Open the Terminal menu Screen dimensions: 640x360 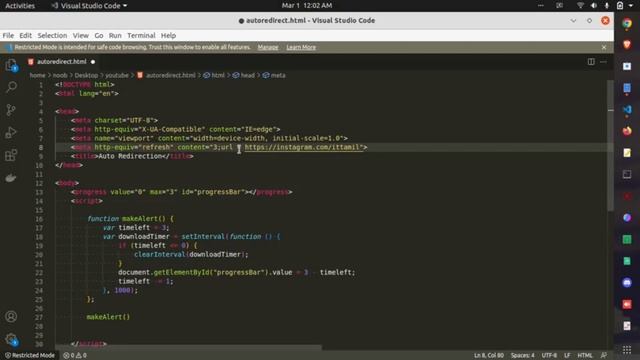[141, 36]
